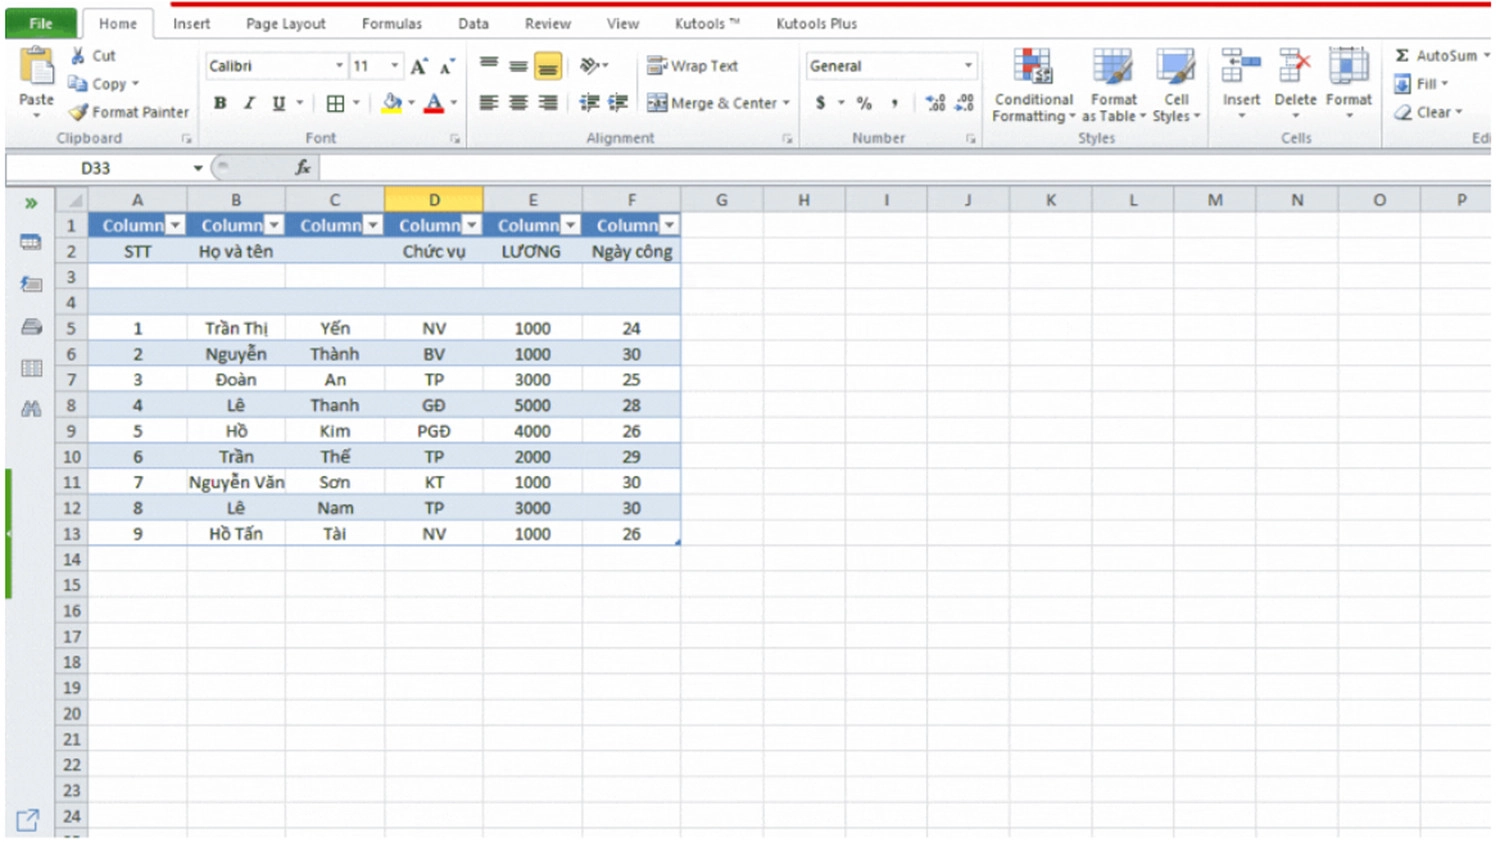Open the Name Box dropdown arrow
This screenshot has height=842, width=1500.
[x=198, y=168]
